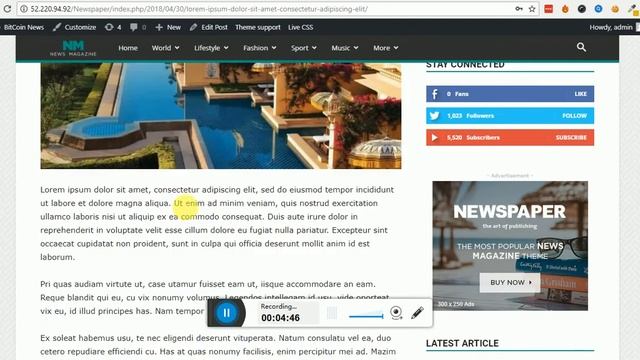The height and width of the screenshot is (360, 640).
Task: Toggle the webcam icon in recorder bar
Action: tap(396, 313)
